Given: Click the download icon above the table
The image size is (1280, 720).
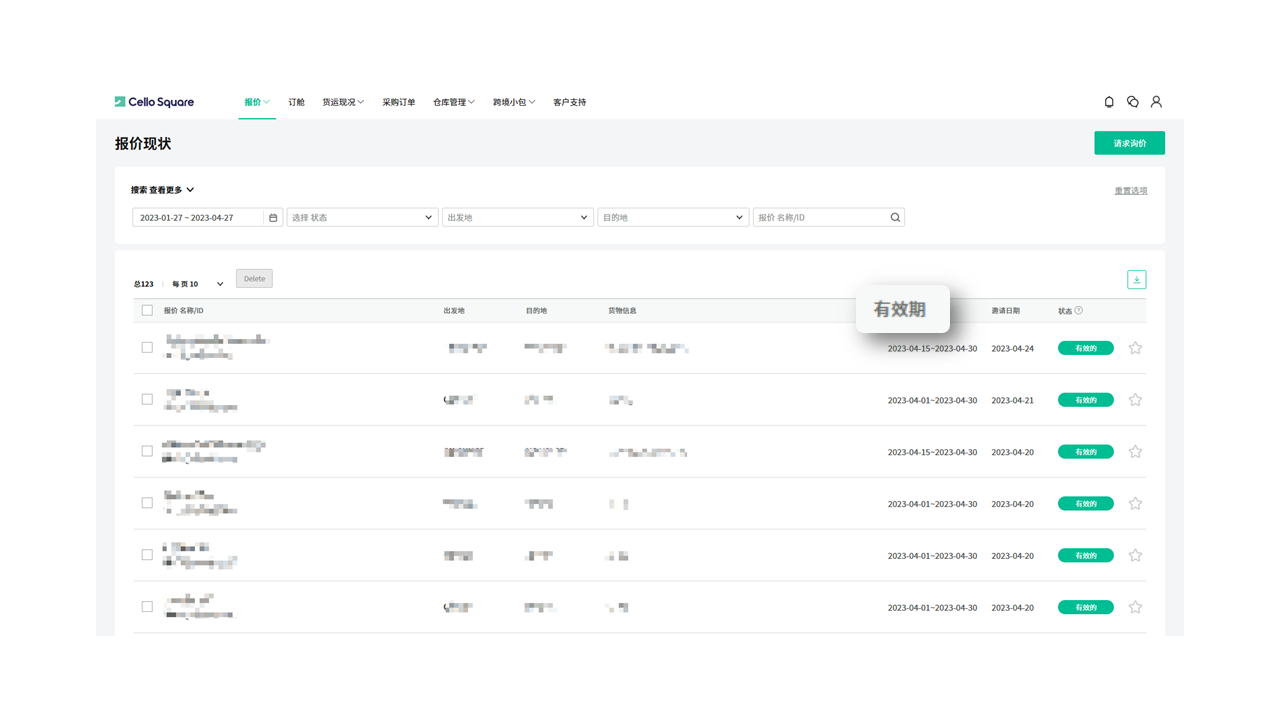Looking at the screenshot, I should tap(1136, 280).
